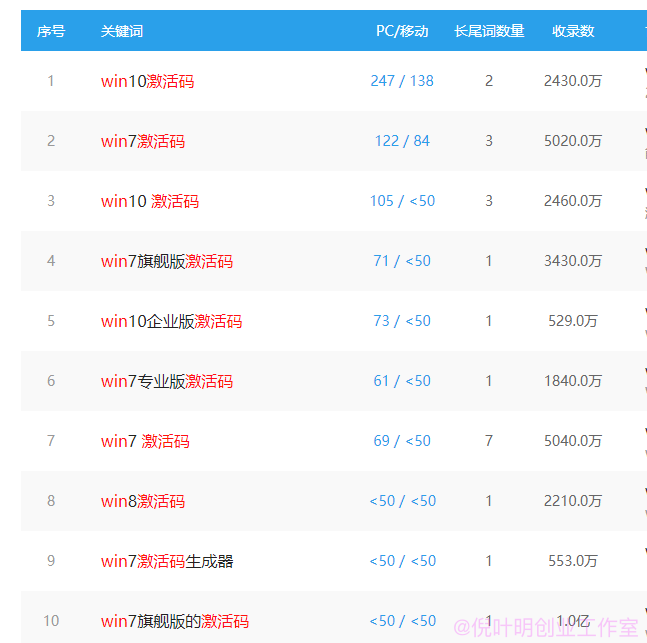
Task: Open keyword win7 激活码 in row 7
Action: click(x=145, y=441)
